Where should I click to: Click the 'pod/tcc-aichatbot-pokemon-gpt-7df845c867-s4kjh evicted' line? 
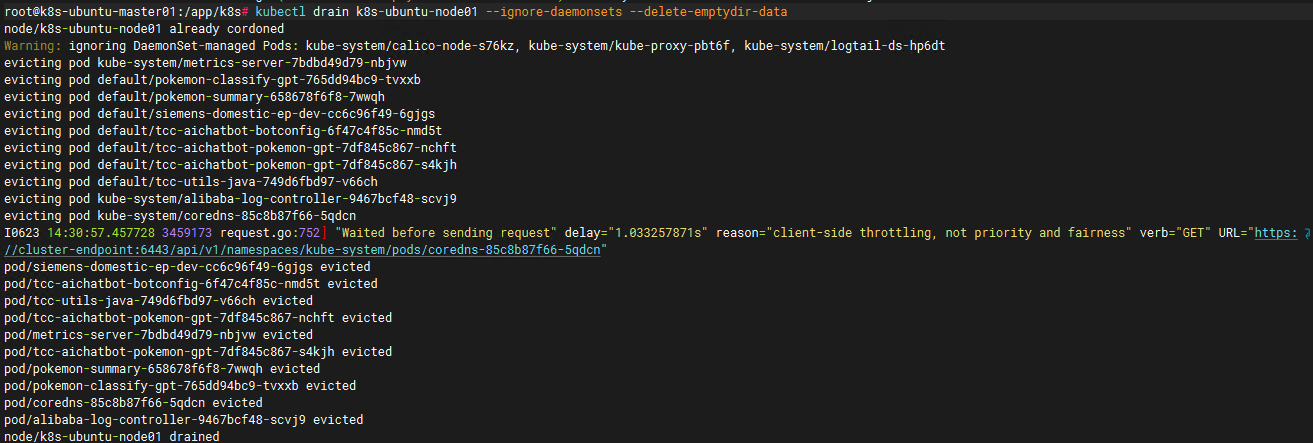click(x=196, y=352)
